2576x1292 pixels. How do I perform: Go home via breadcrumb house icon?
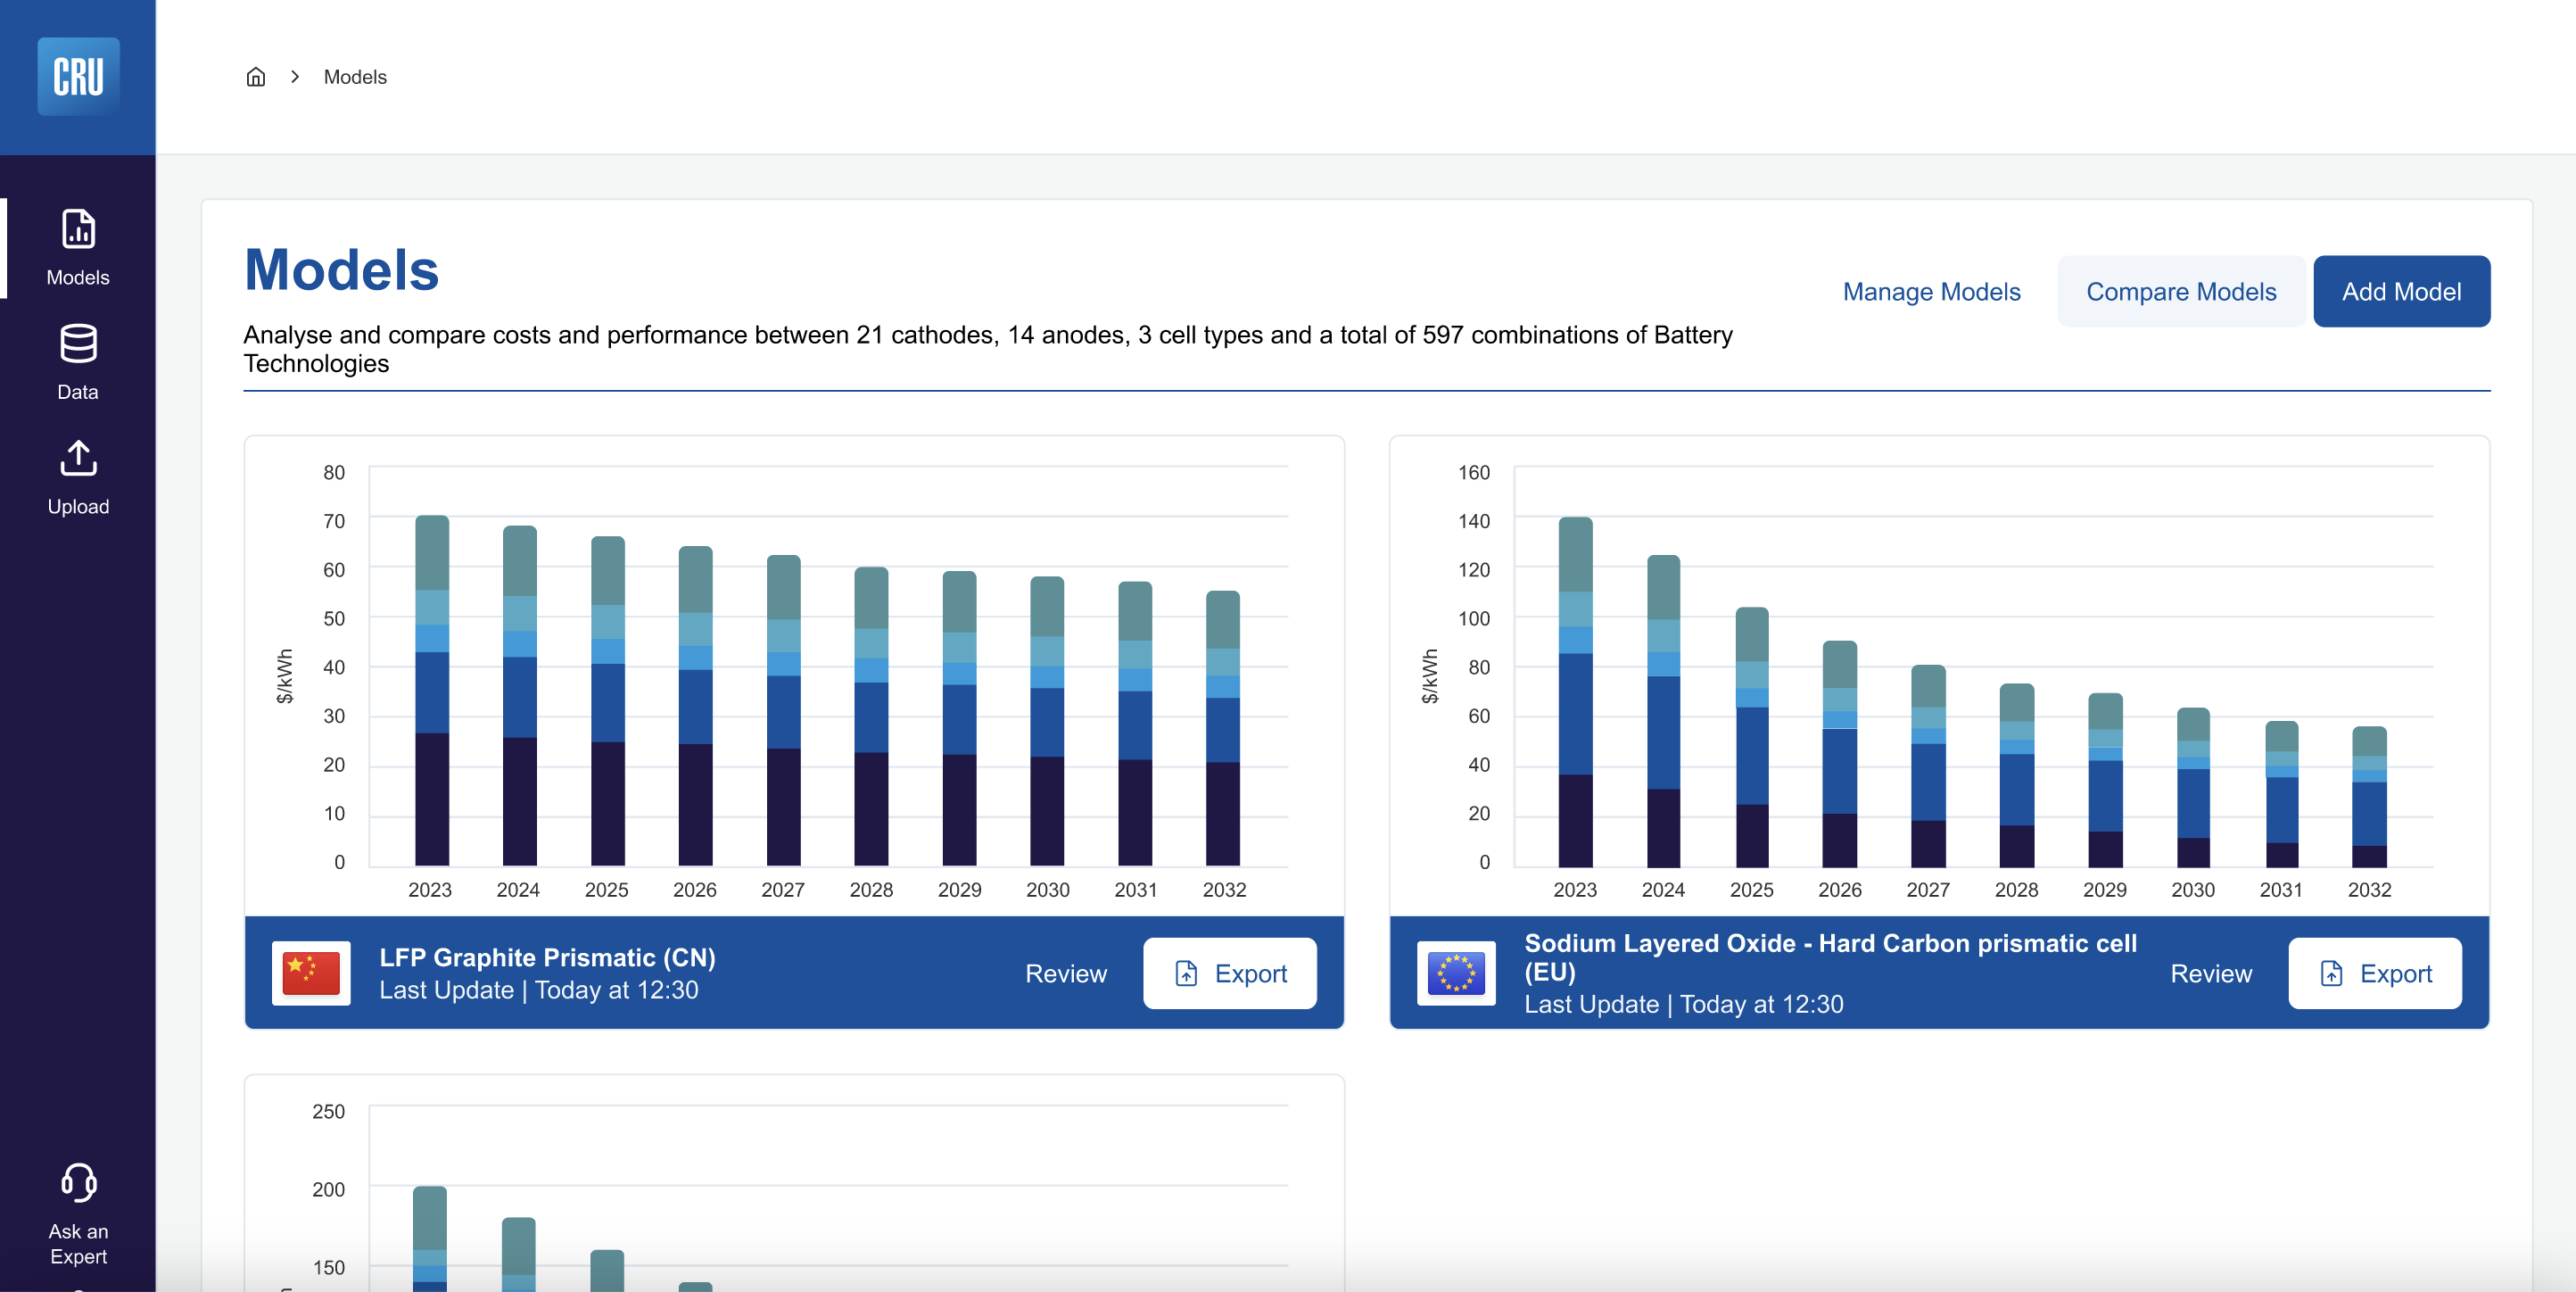pos(256,77)
